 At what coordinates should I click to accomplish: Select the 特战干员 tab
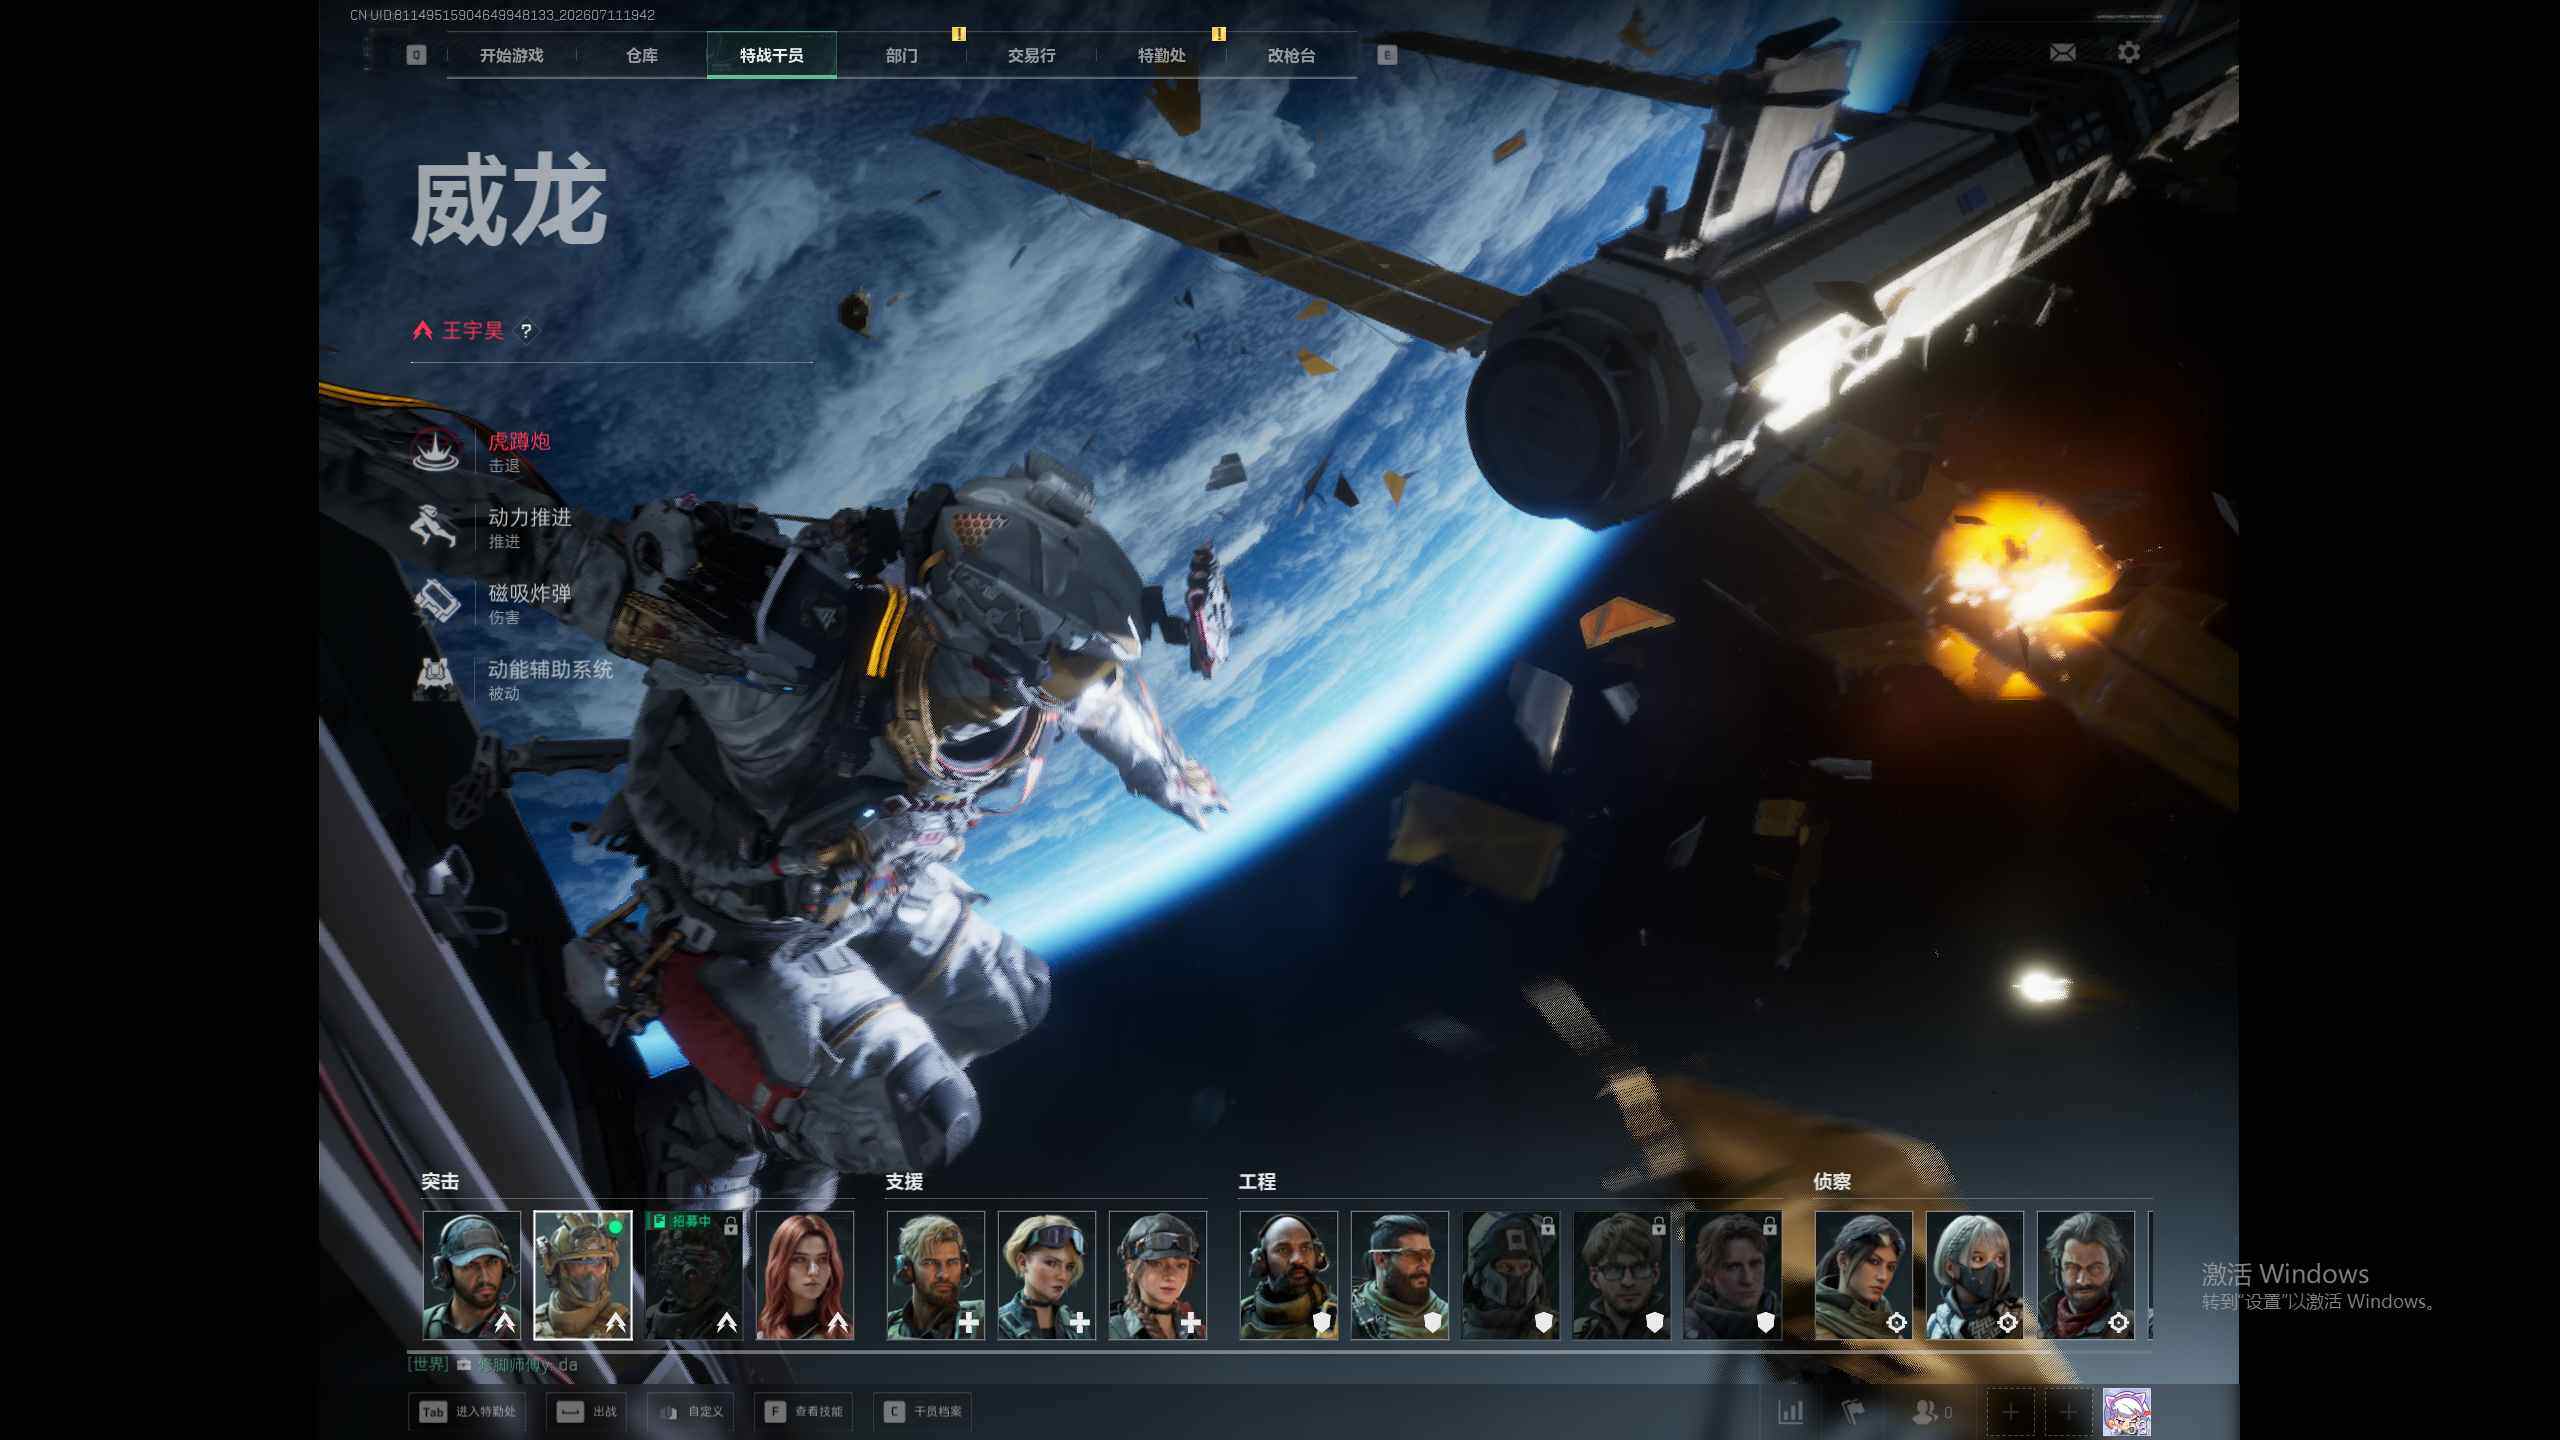(772, 55)
